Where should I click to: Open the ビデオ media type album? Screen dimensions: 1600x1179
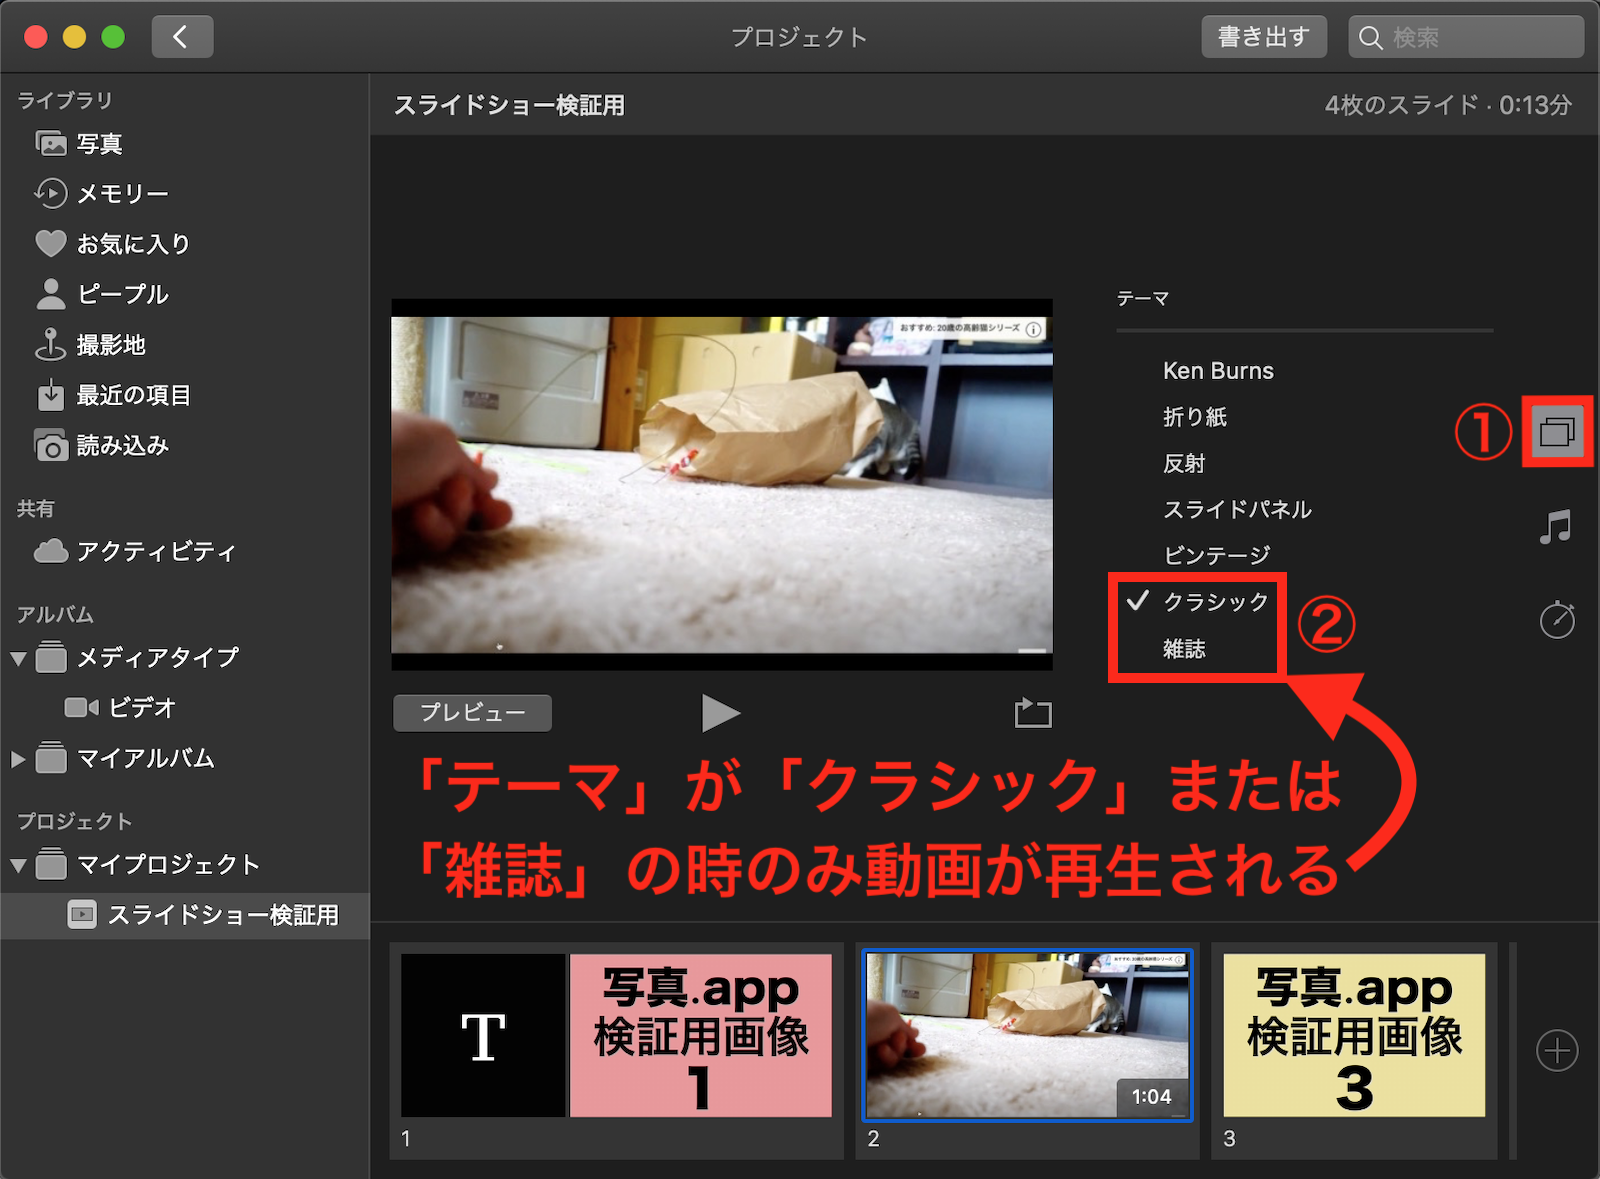coord(120,708)
